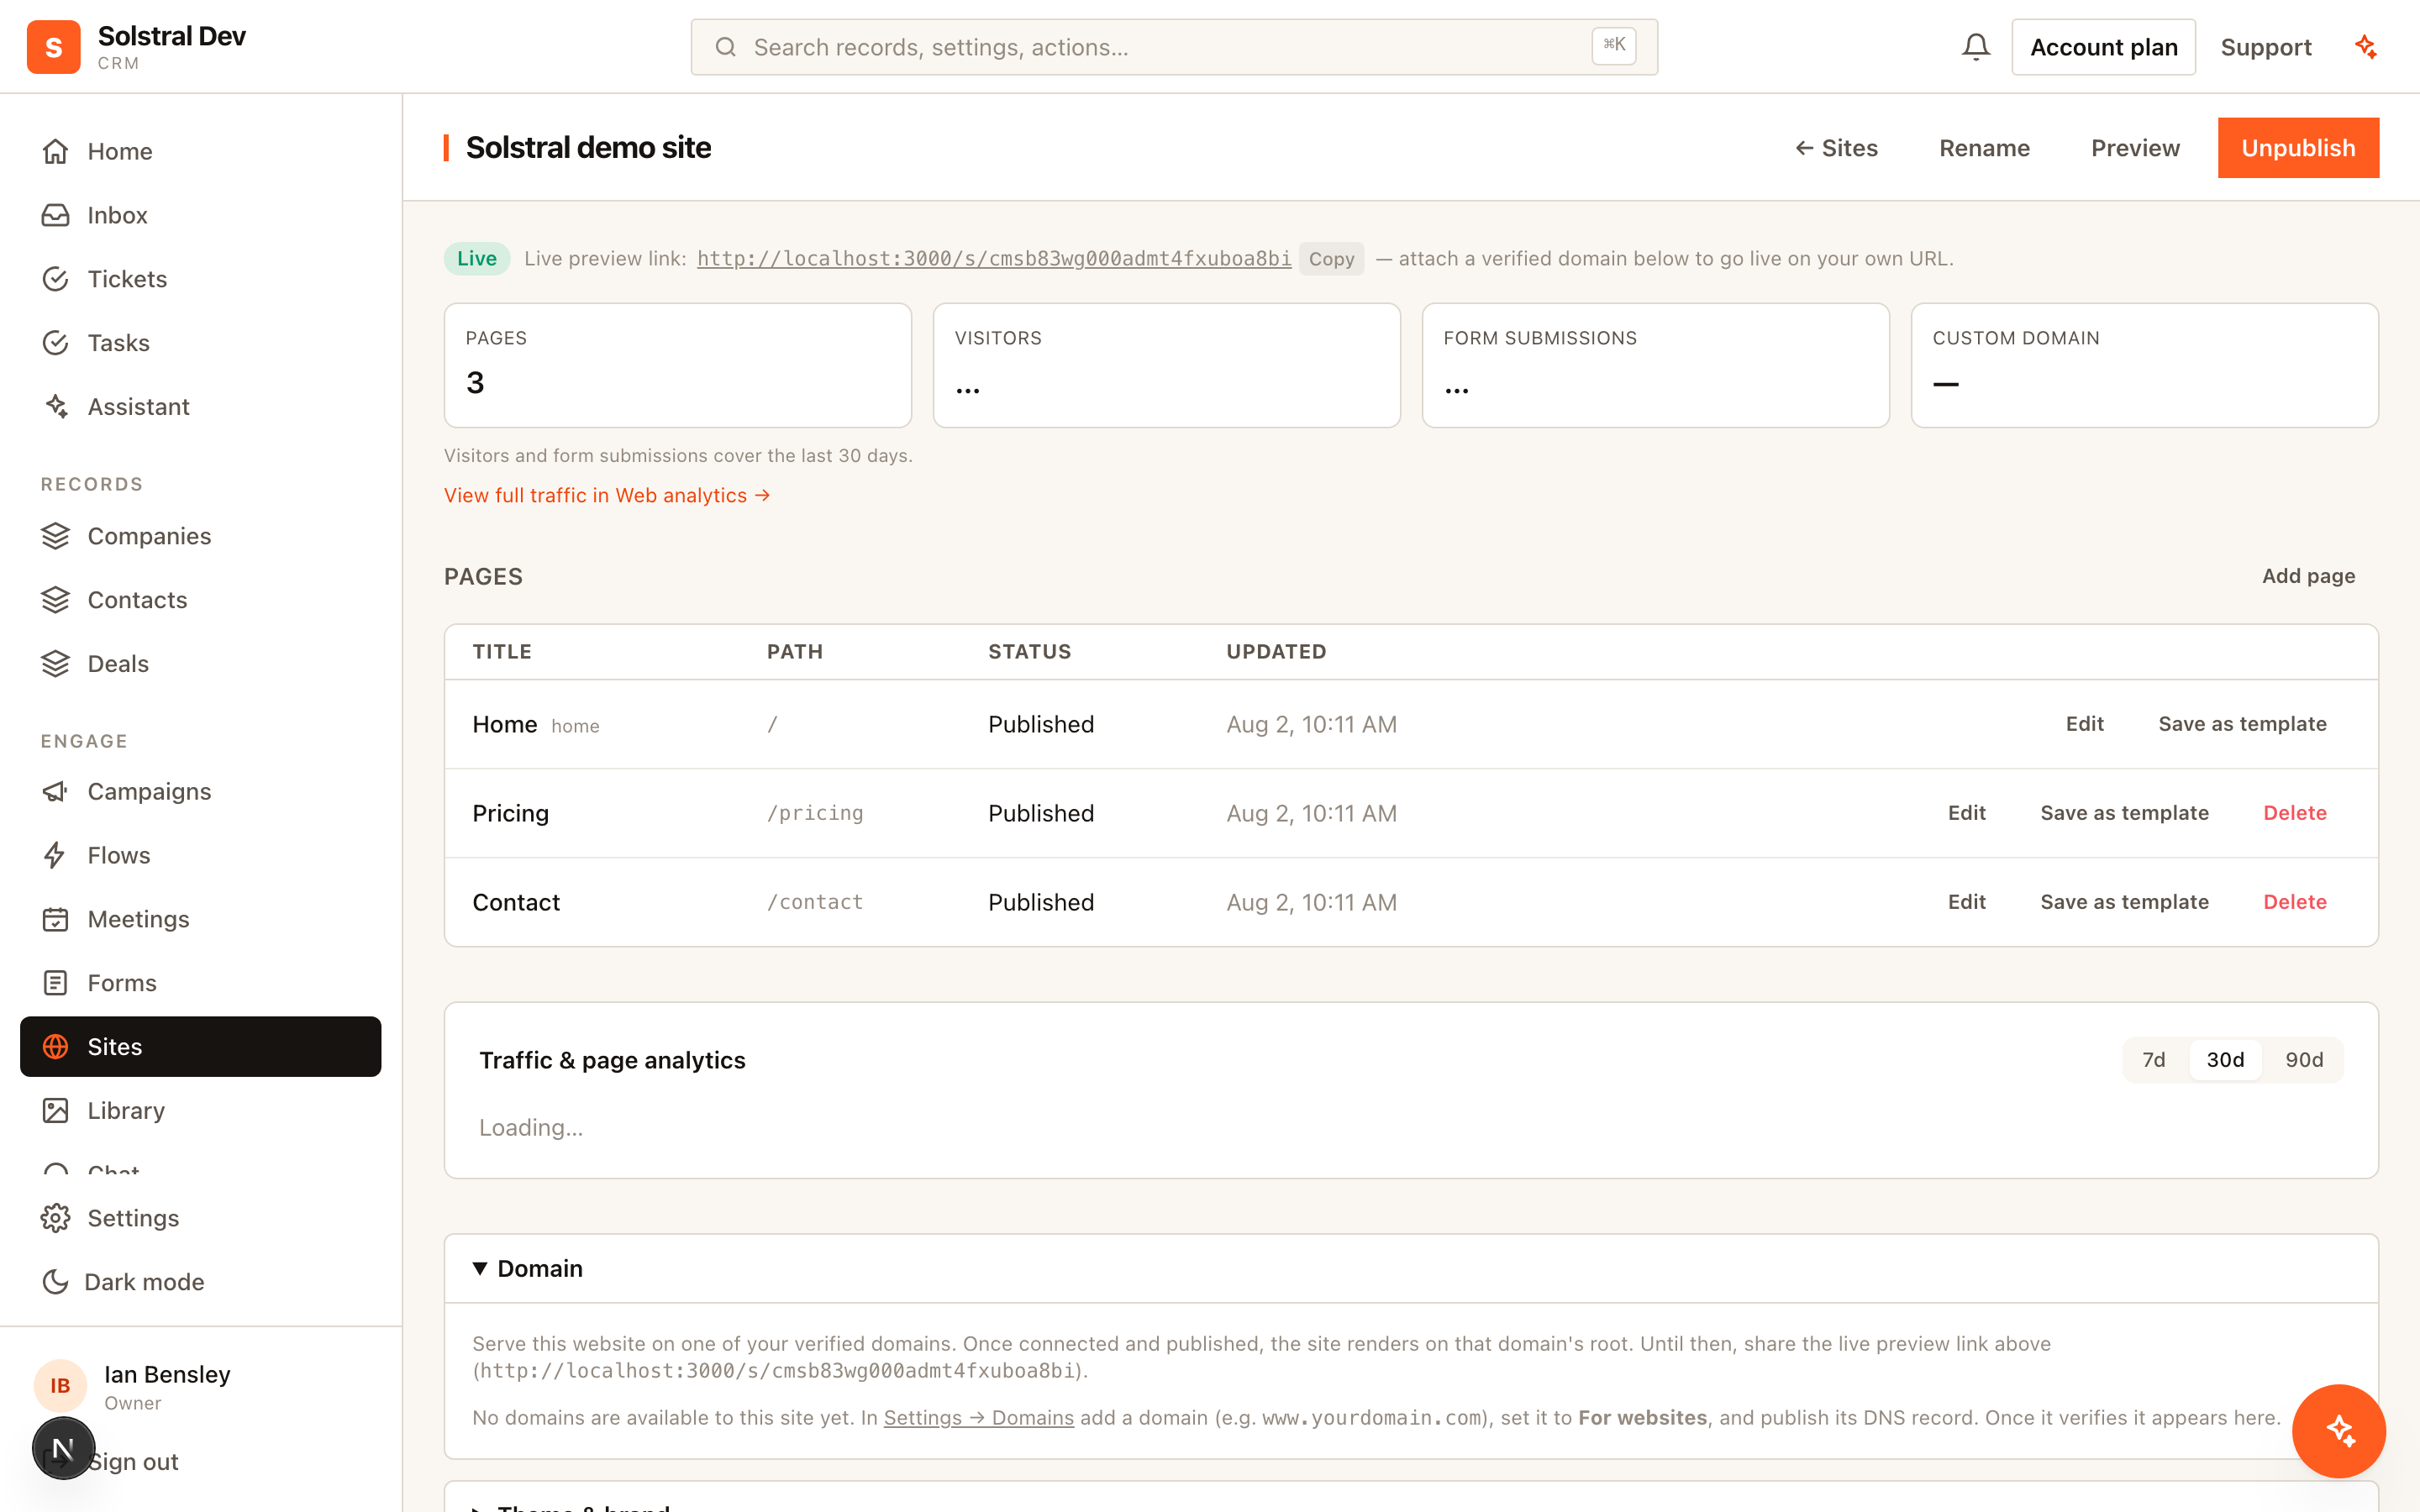
Task: Open Forms in sidebar
Action: click(200, 983)
